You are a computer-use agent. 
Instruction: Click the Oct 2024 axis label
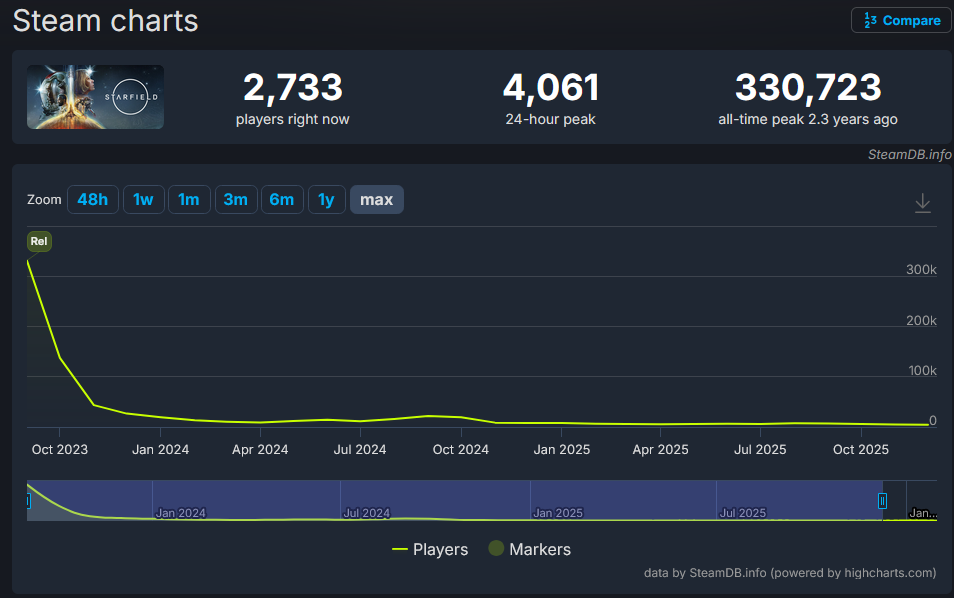click(x=461, y=450)
